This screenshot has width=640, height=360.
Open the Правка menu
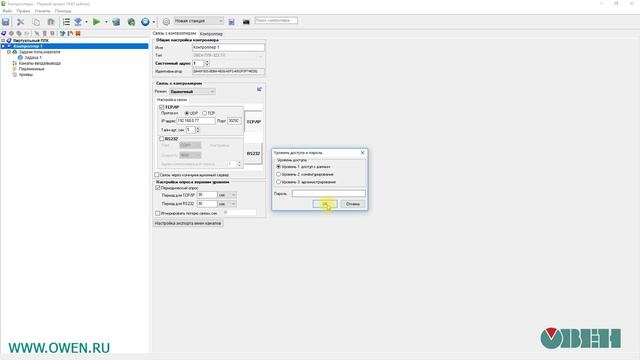[23, 11]
